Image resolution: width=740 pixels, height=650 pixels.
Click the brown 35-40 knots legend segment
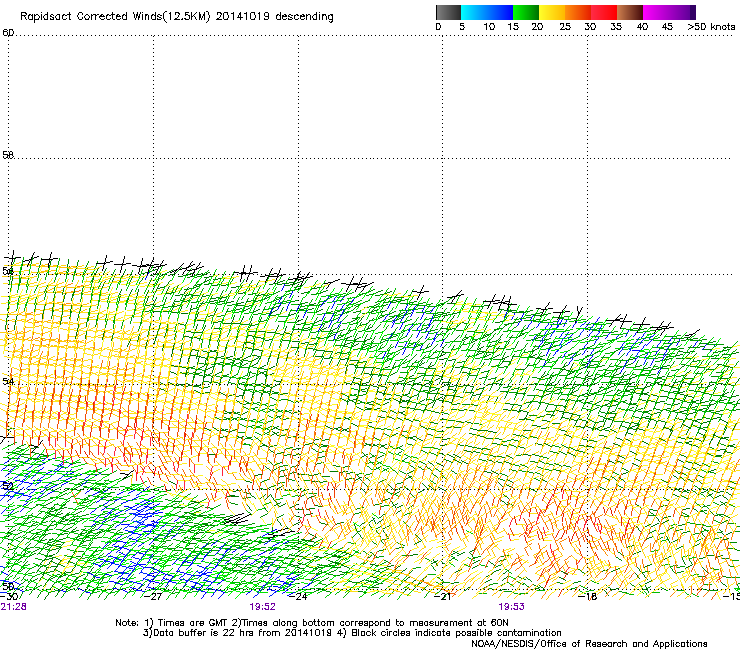coord(630,12)
